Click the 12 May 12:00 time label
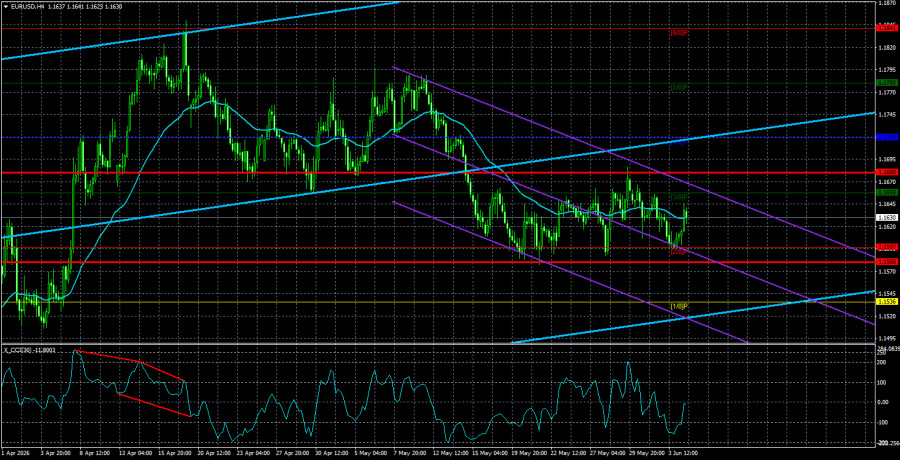900x460 pixels. (x=451, y=453)
